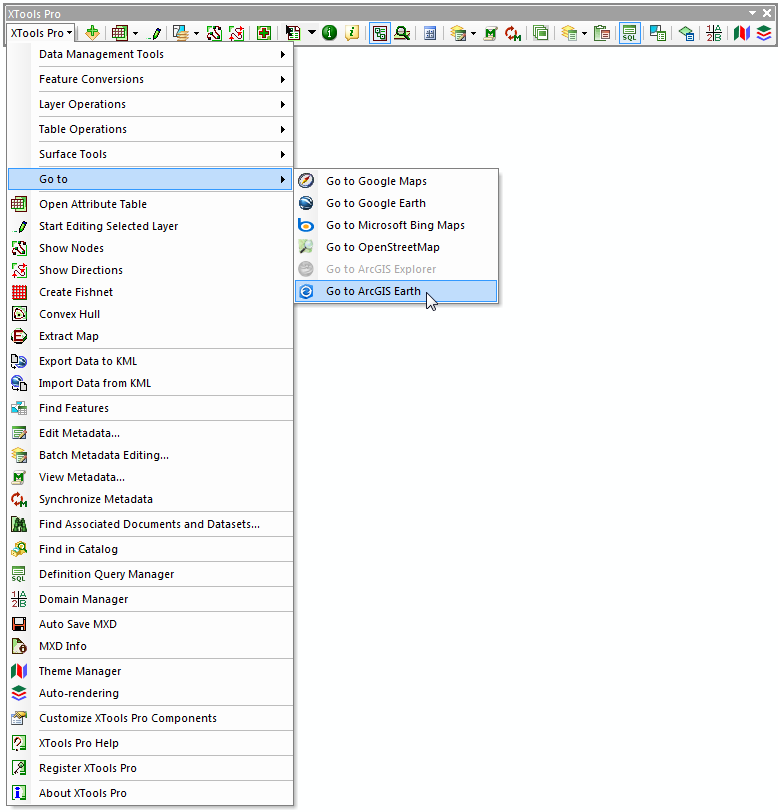Expand the Table Operations submenu
Image resolution: width=778 pixels, height=812 pixels.
[x=150, y=129]
